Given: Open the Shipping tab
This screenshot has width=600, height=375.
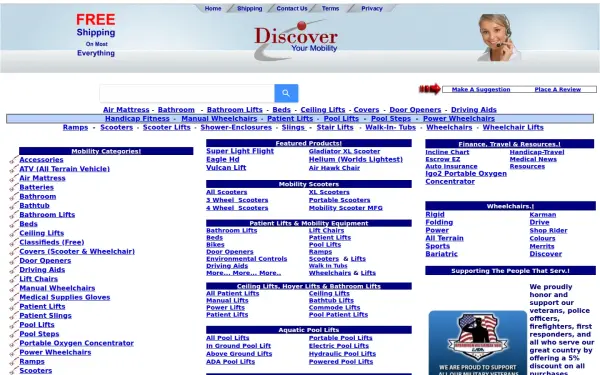Looking at the screenshot, I should coord(249,8).
